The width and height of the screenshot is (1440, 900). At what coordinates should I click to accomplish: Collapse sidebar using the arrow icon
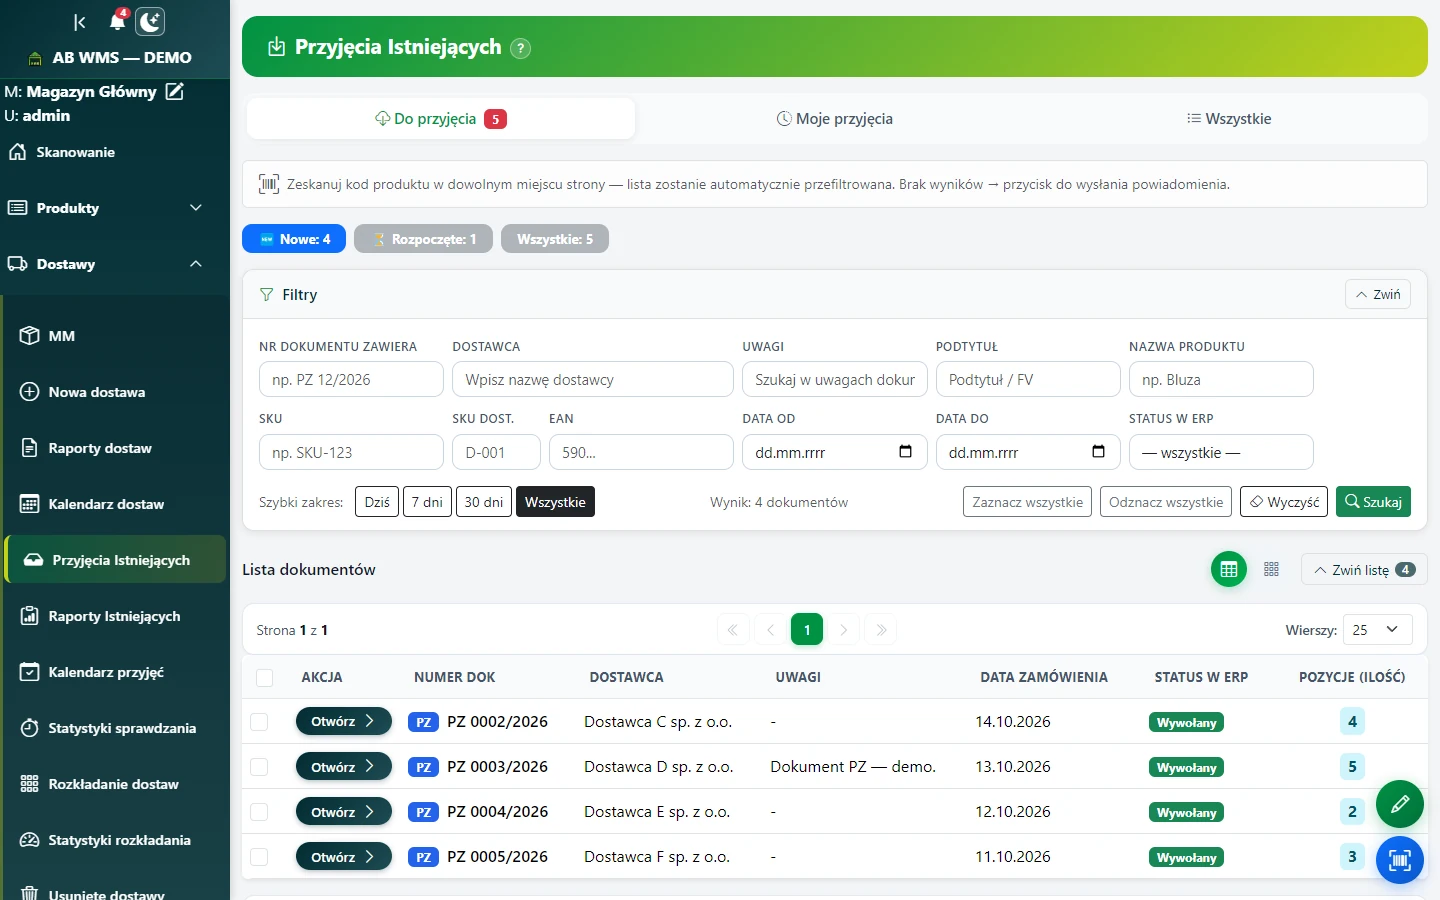click(80, 22)
